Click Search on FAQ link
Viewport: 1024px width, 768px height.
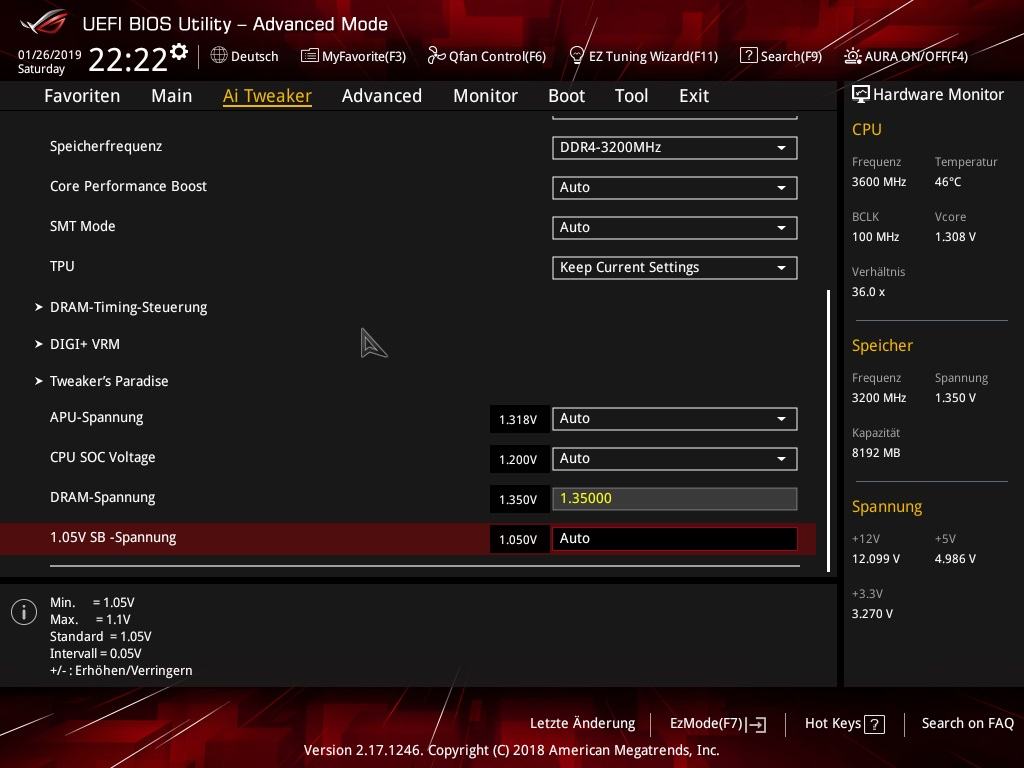[968, 724]
